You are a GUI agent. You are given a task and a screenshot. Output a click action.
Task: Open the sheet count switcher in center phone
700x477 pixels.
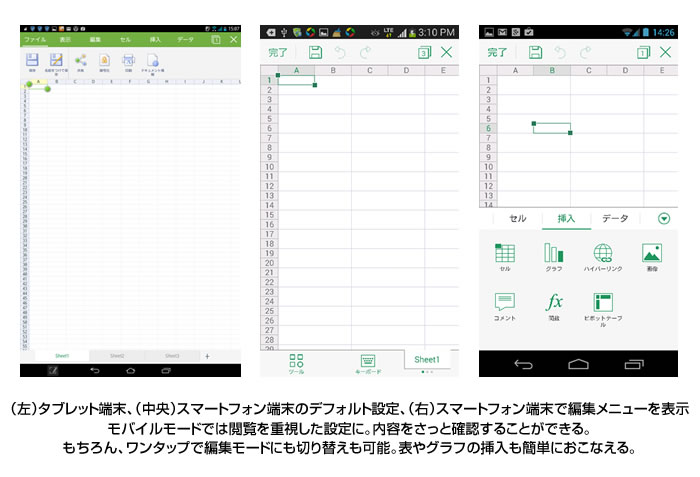pos(423,52)
